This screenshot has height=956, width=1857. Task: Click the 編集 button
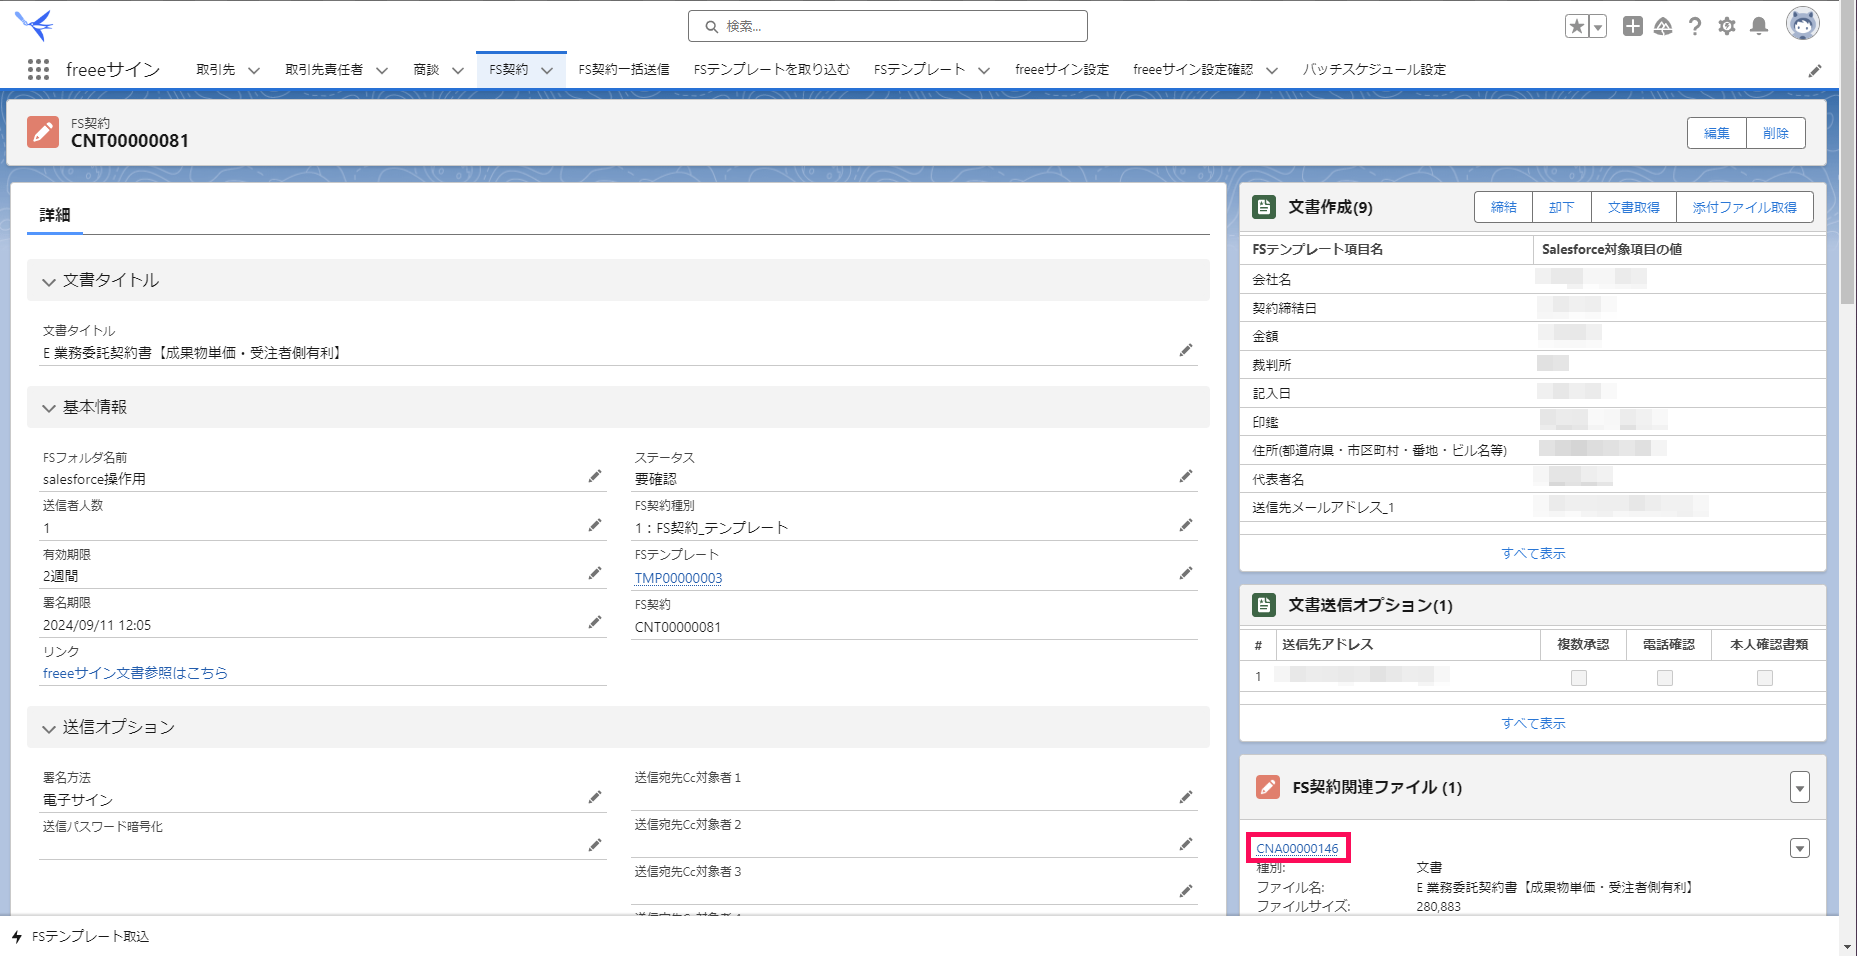point(1717,133)
